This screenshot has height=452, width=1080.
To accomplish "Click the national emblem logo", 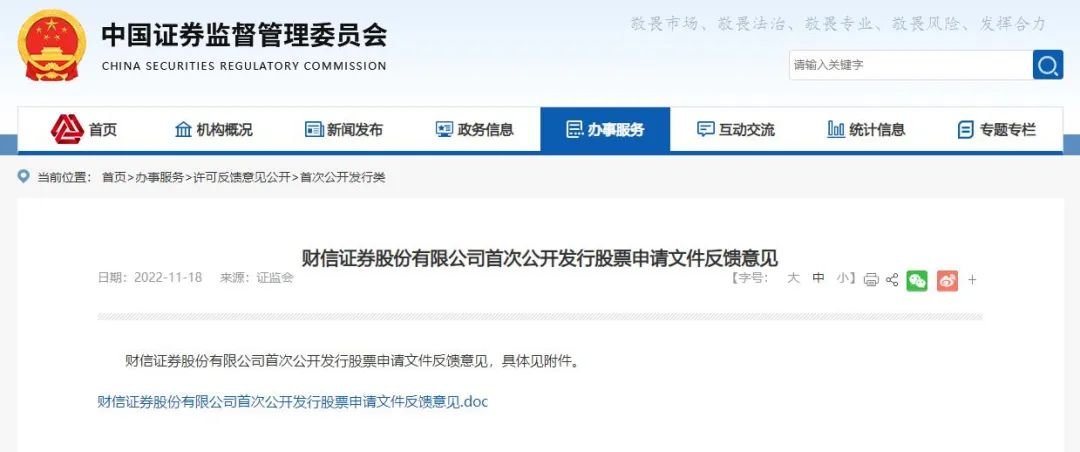I will [x=52, y=45].
